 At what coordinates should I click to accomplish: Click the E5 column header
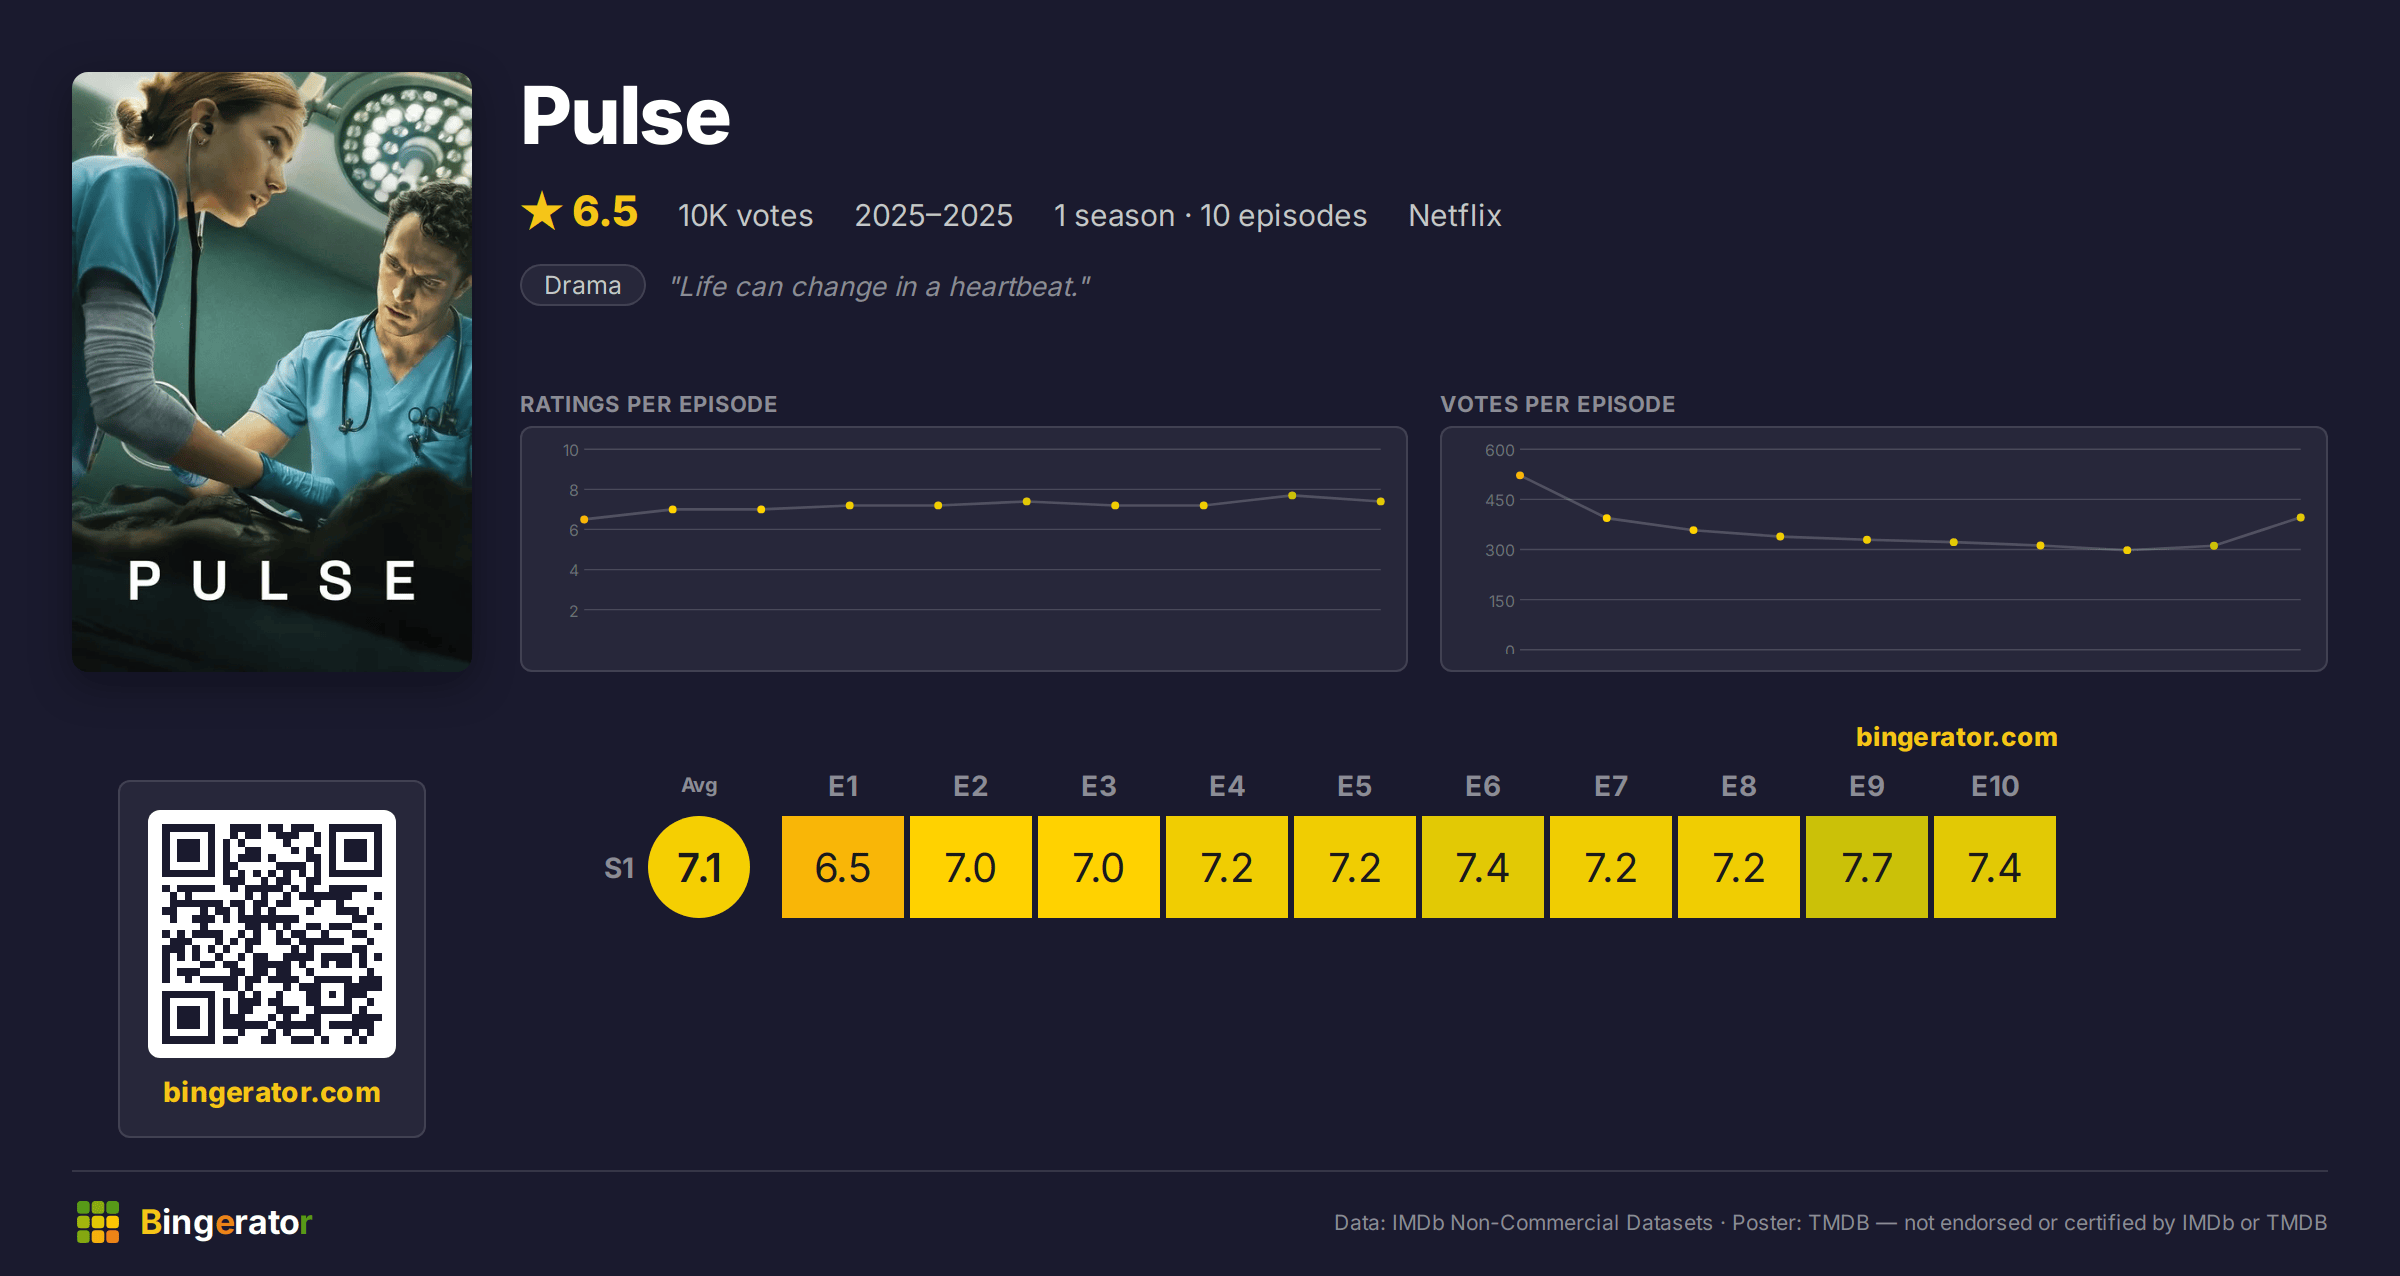[1355, 786]
